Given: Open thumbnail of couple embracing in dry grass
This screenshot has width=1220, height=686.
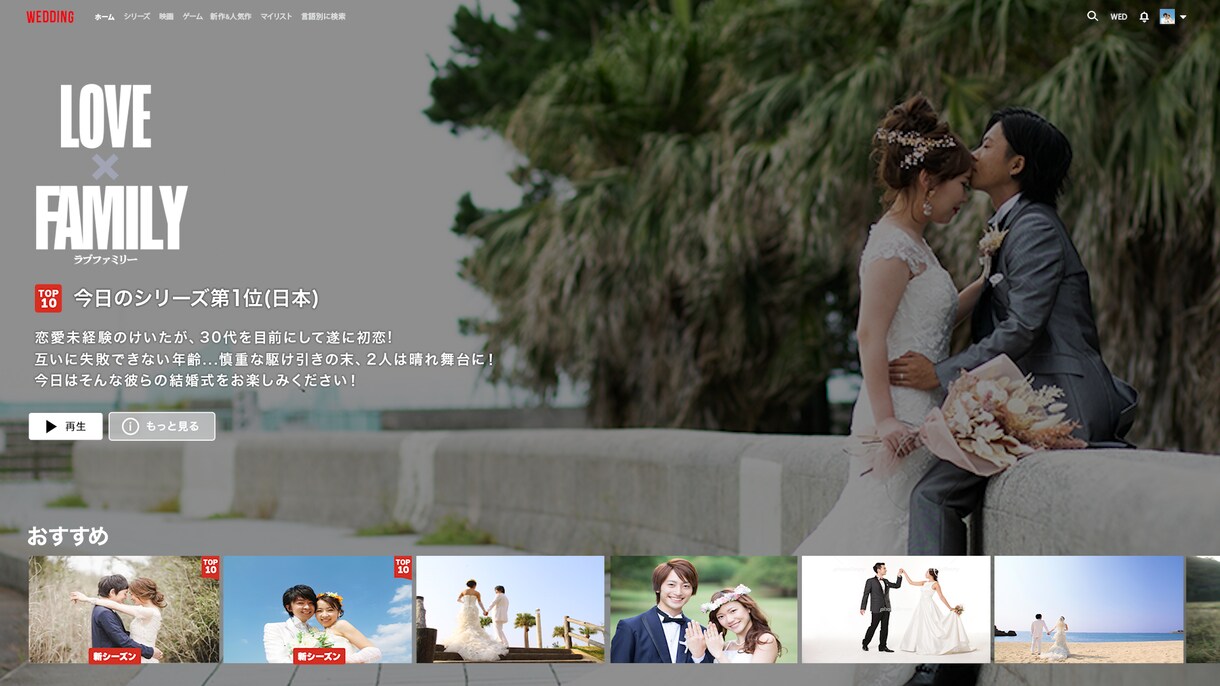Looking at the screenshot, I should point(124,610).
